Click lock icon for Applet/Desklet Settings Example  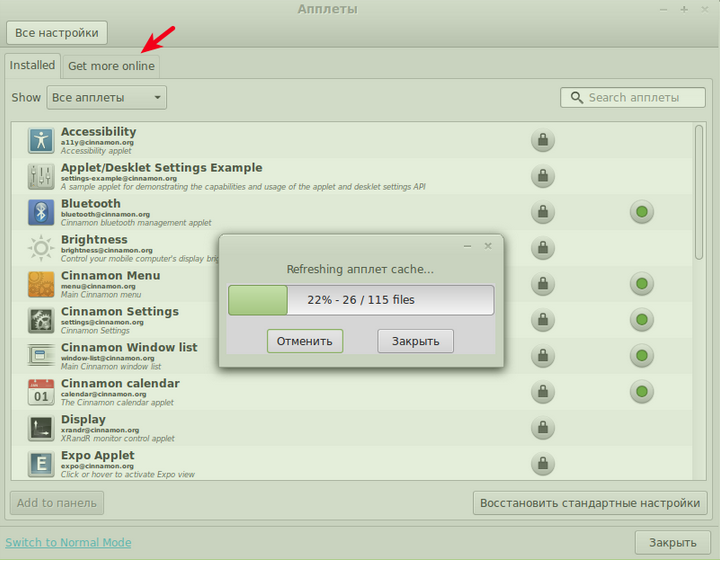point(543,176)
